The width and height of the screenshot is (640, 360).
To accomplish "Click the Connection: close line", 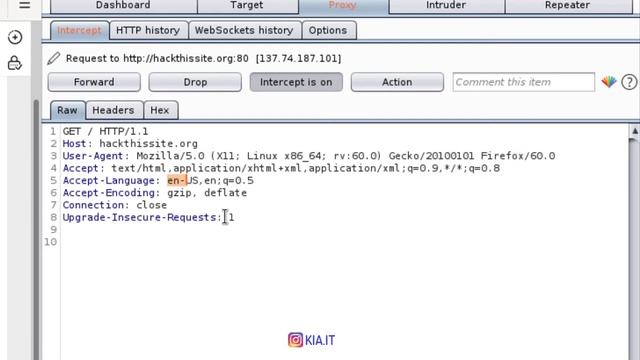I will 115,205.
